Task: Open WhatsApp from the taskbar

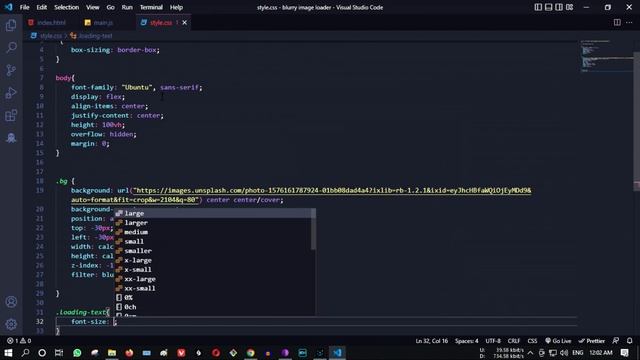Action: click(x=77, y=353)
